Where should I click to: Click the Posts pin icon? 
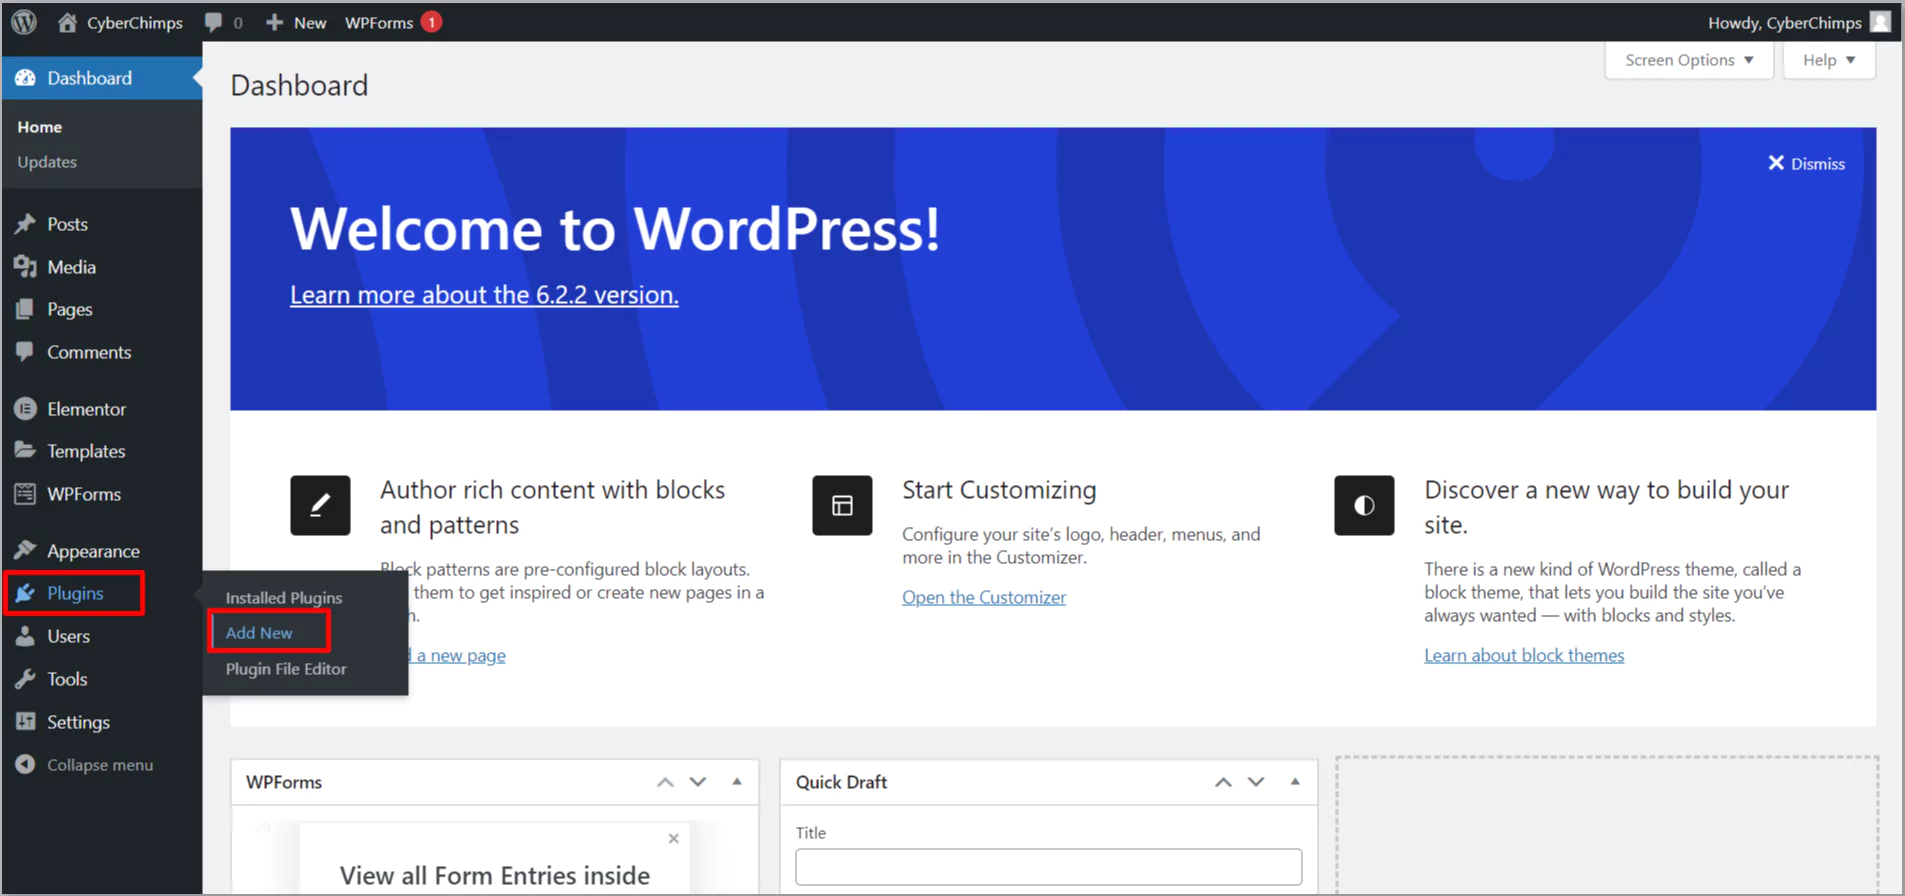(25, 224)
